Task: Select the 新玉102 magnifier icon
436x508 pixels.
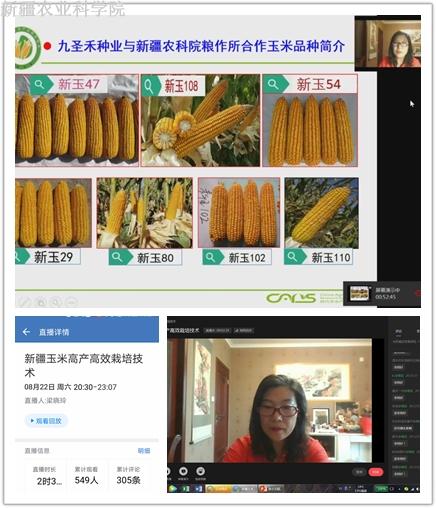Action: (x=211, y=257)
